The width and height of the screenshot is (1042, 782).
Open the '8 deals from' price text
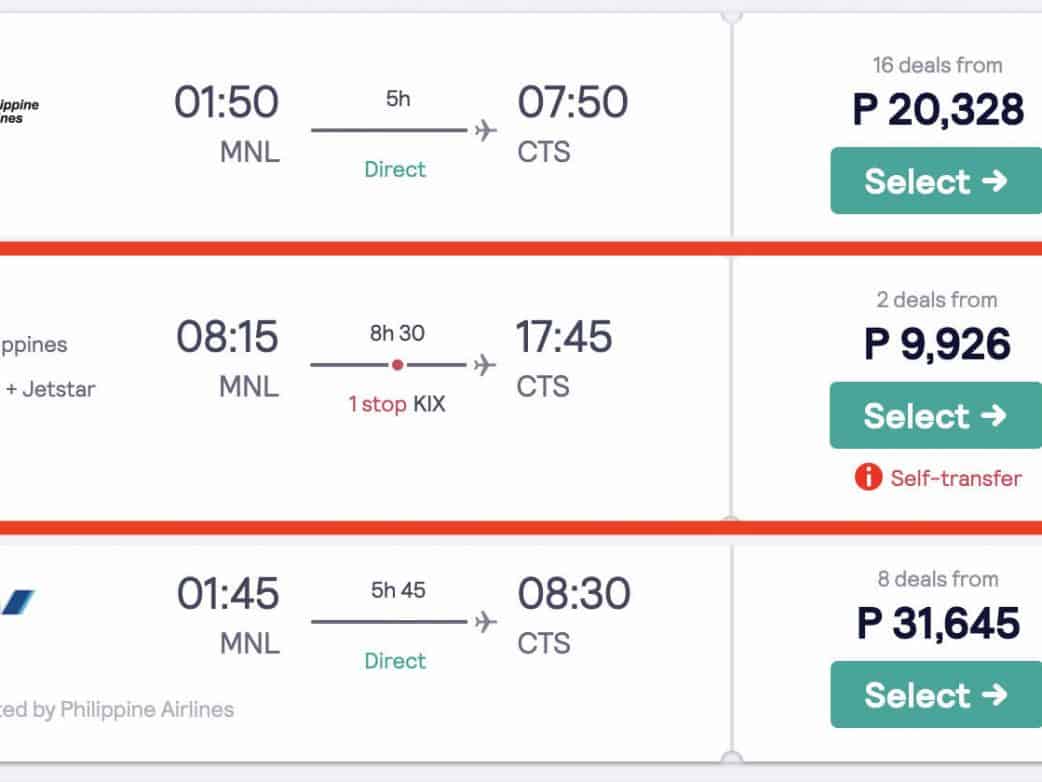tap(937, 578)
